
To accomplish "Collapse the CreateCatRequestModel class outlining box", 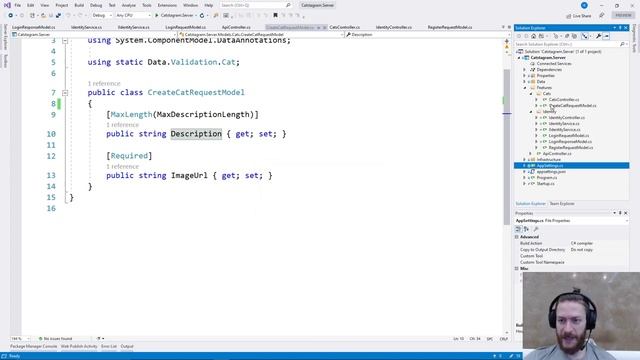I will click(x=65, y=93).
